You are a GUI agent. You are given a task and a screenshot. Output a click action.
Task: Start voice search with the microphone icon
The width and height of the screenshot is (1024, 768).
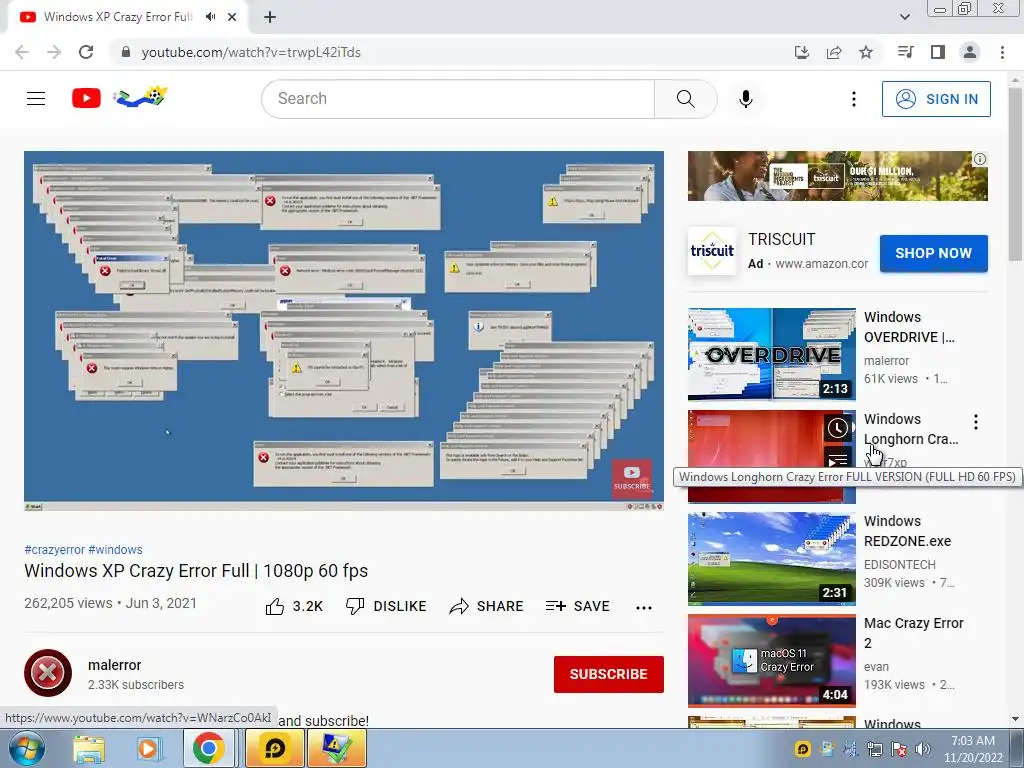point(745,99)
